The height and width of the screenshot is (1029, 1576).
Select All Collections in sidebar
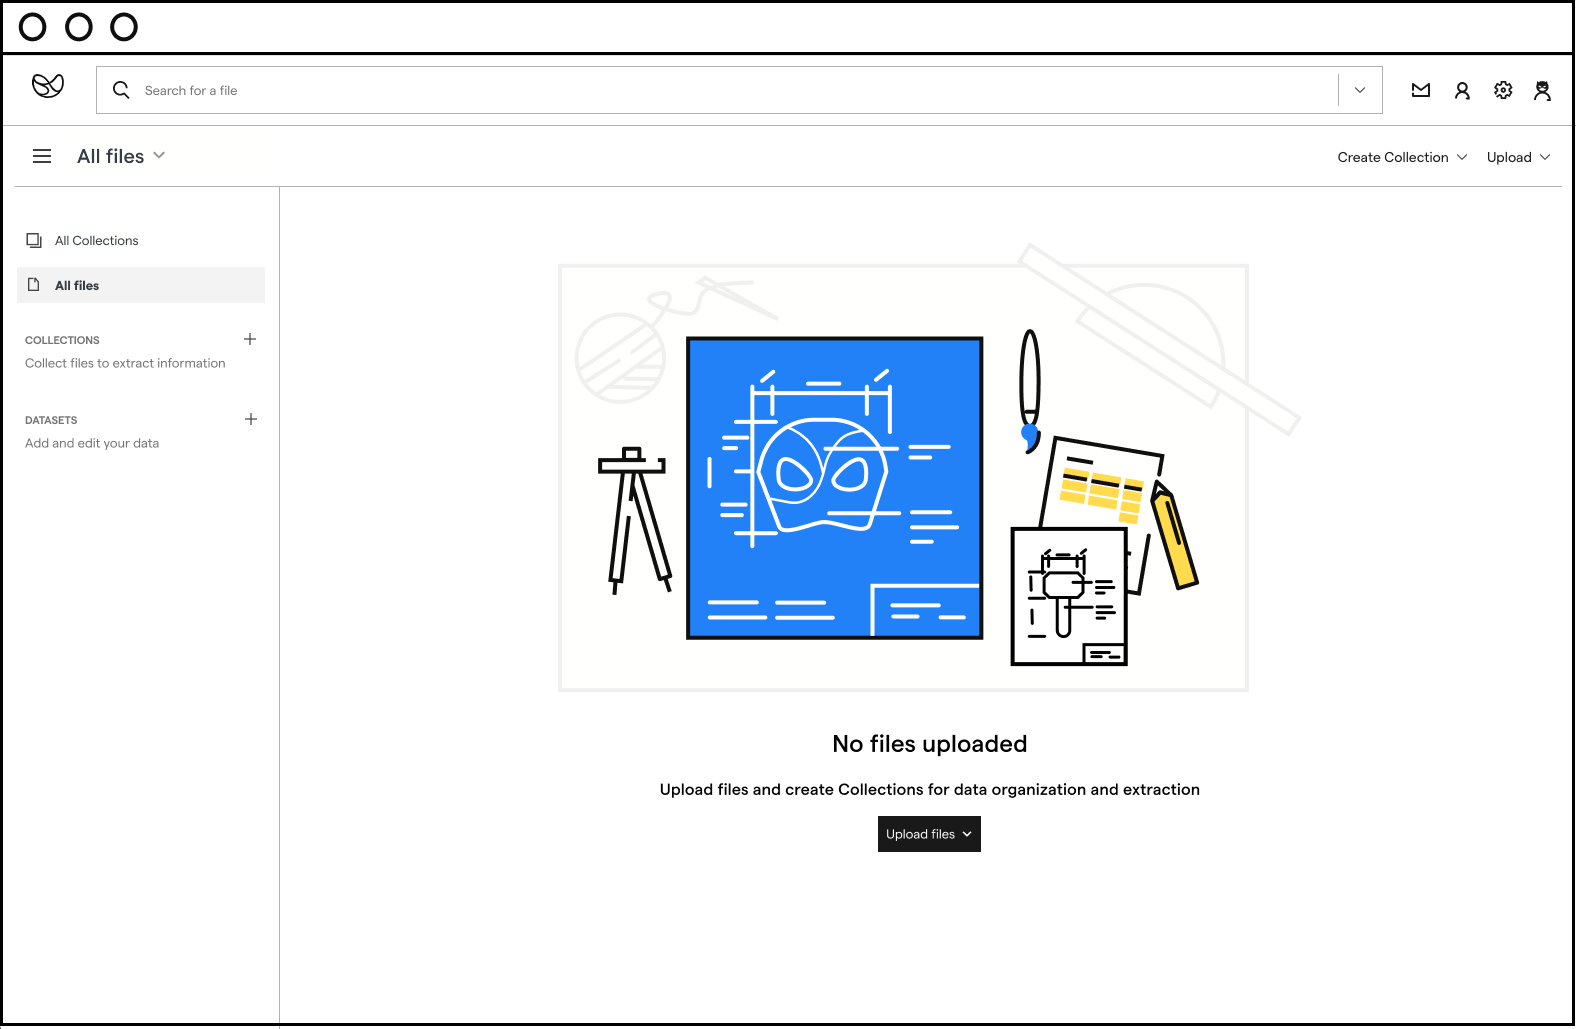click(141, 240)
